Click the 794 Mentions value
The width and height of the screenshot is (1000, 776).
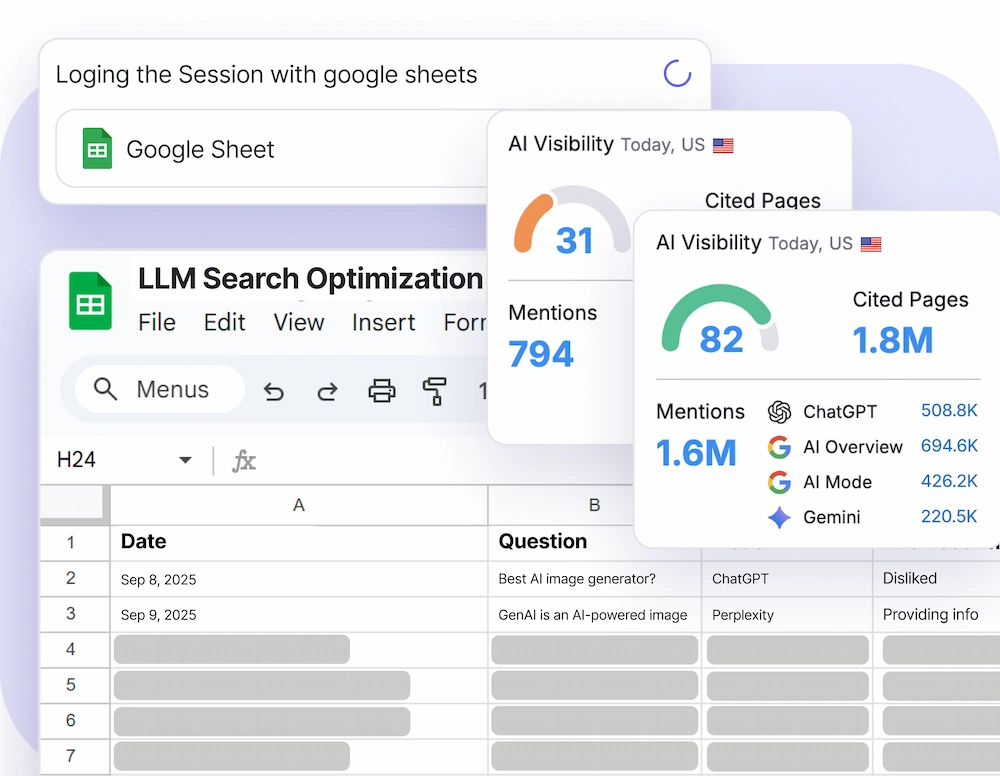point(541,354)
